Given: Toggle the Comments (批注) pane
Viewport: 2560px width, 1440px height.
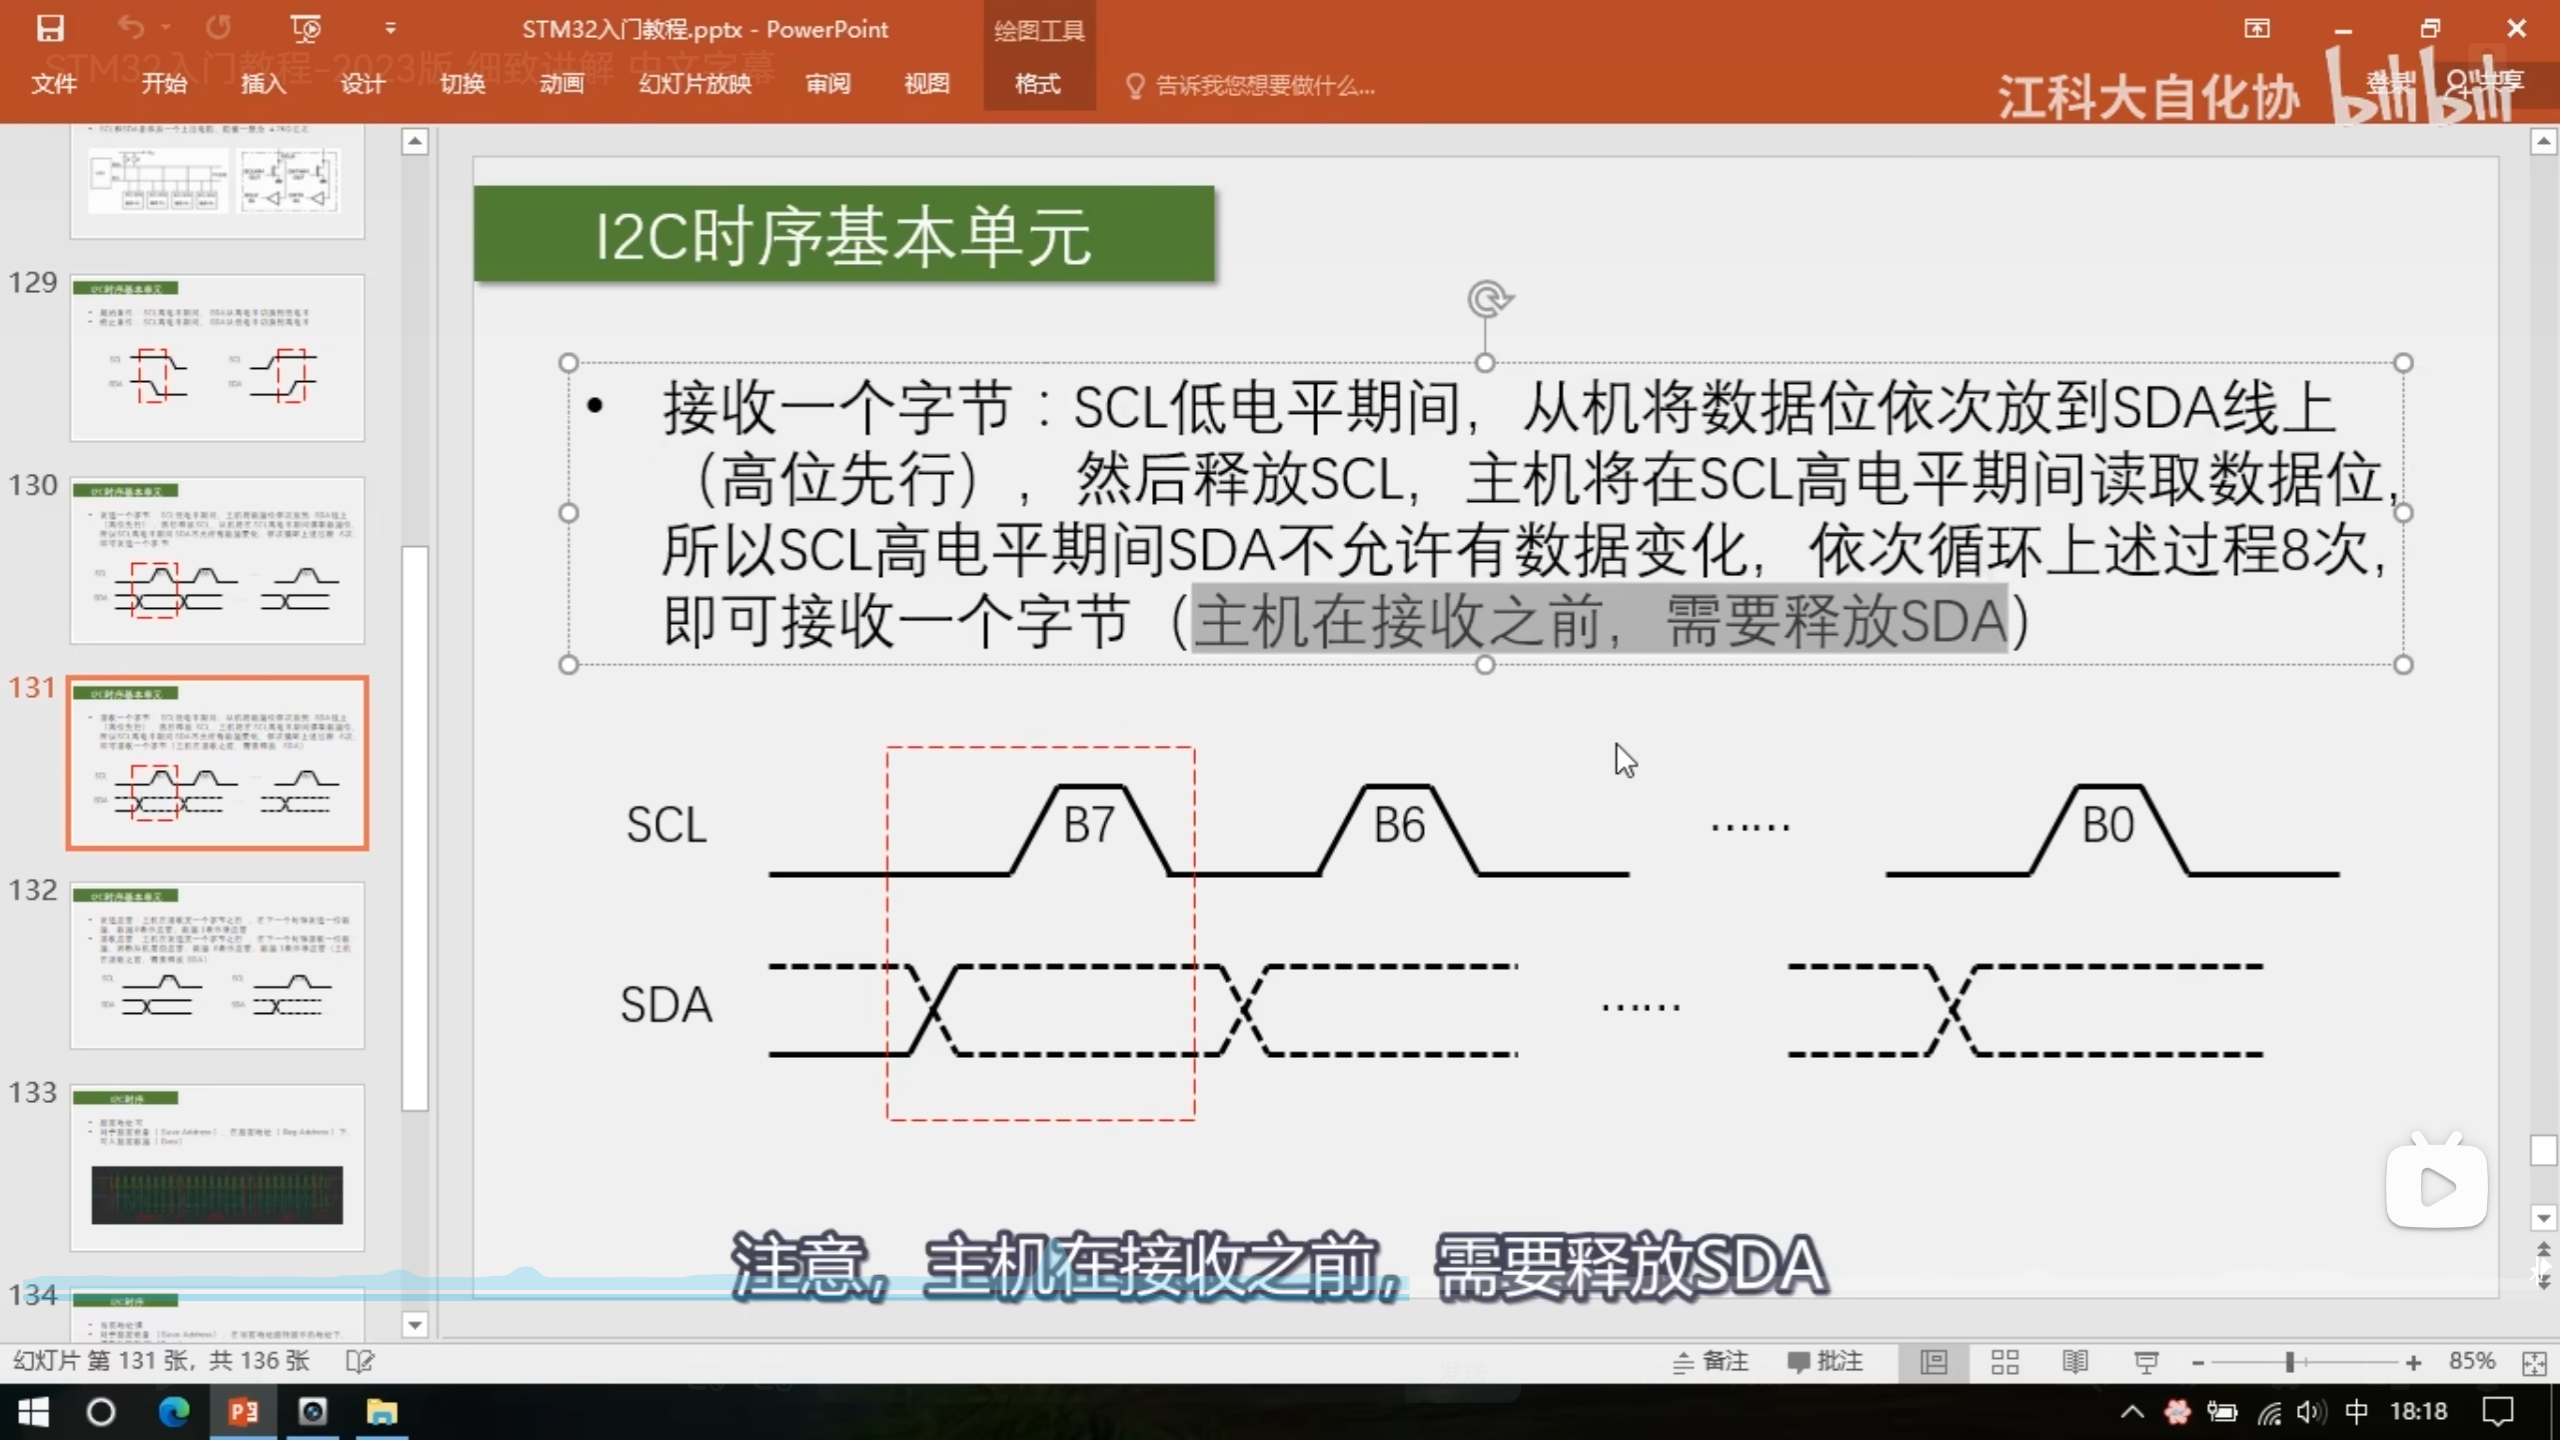Looking at the screenshot, I should tap(1825, 1361).
